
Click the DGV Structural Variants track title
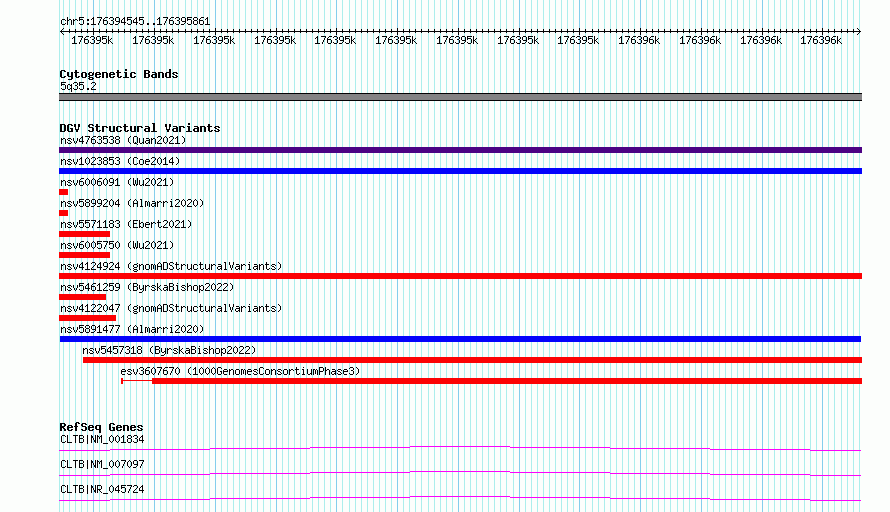click(x=140, y=128)
